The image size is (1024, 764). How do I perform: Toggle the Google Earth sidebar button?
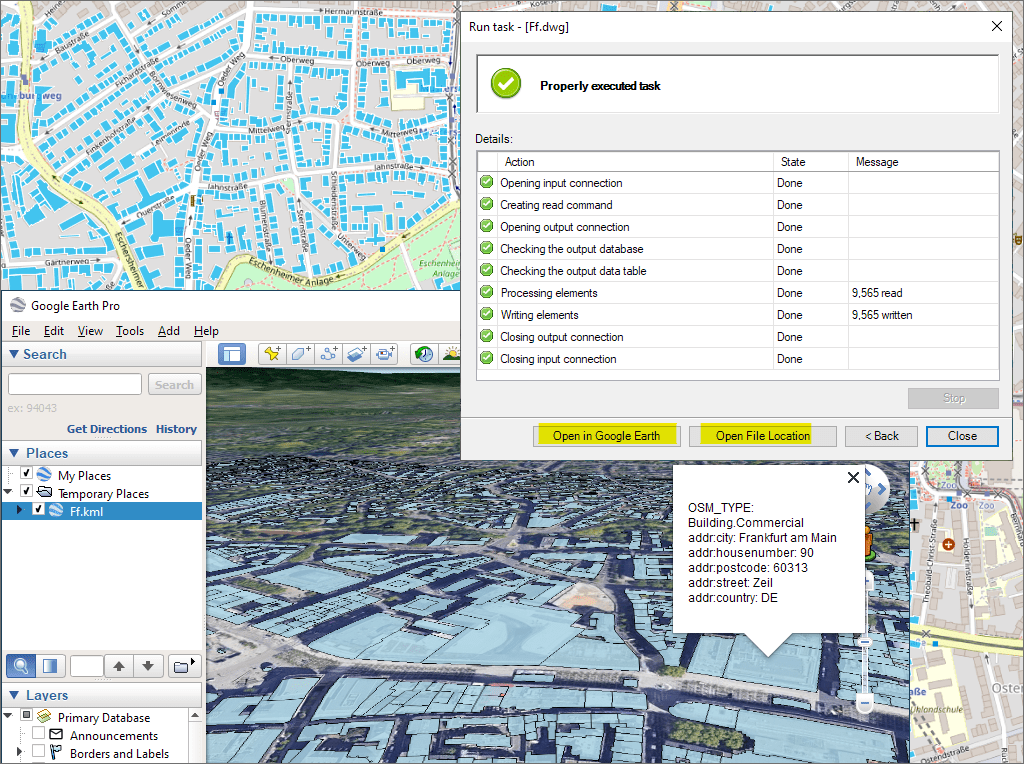pos(232,354)
